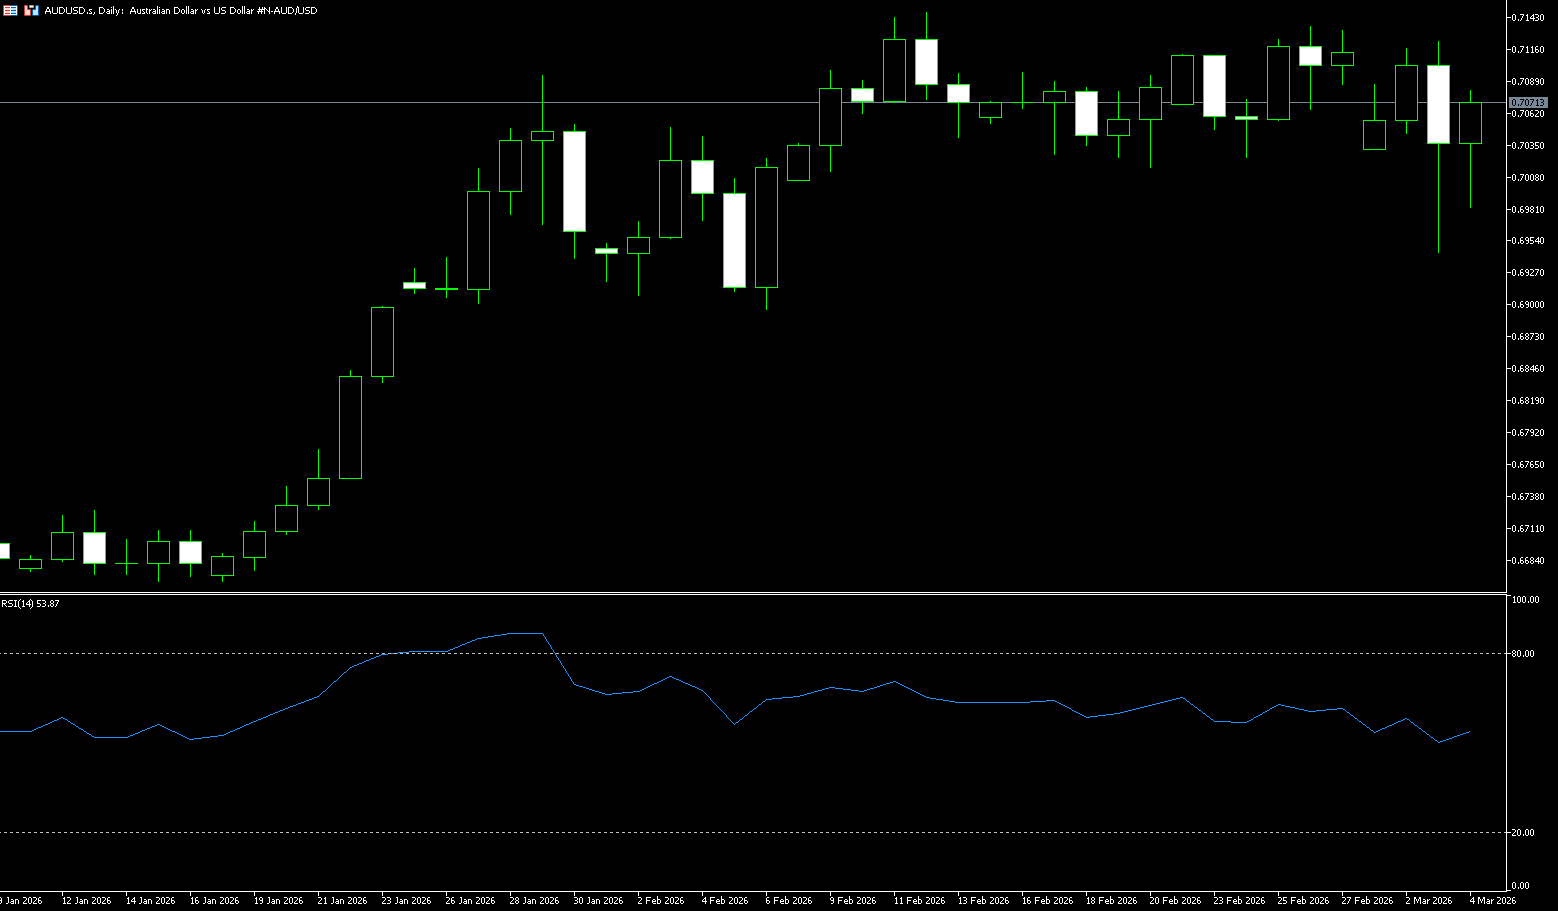Click the One Click Trading panel icon
Screen dimensions: 1558x911
pyautogui.click(x=10, y=10)
